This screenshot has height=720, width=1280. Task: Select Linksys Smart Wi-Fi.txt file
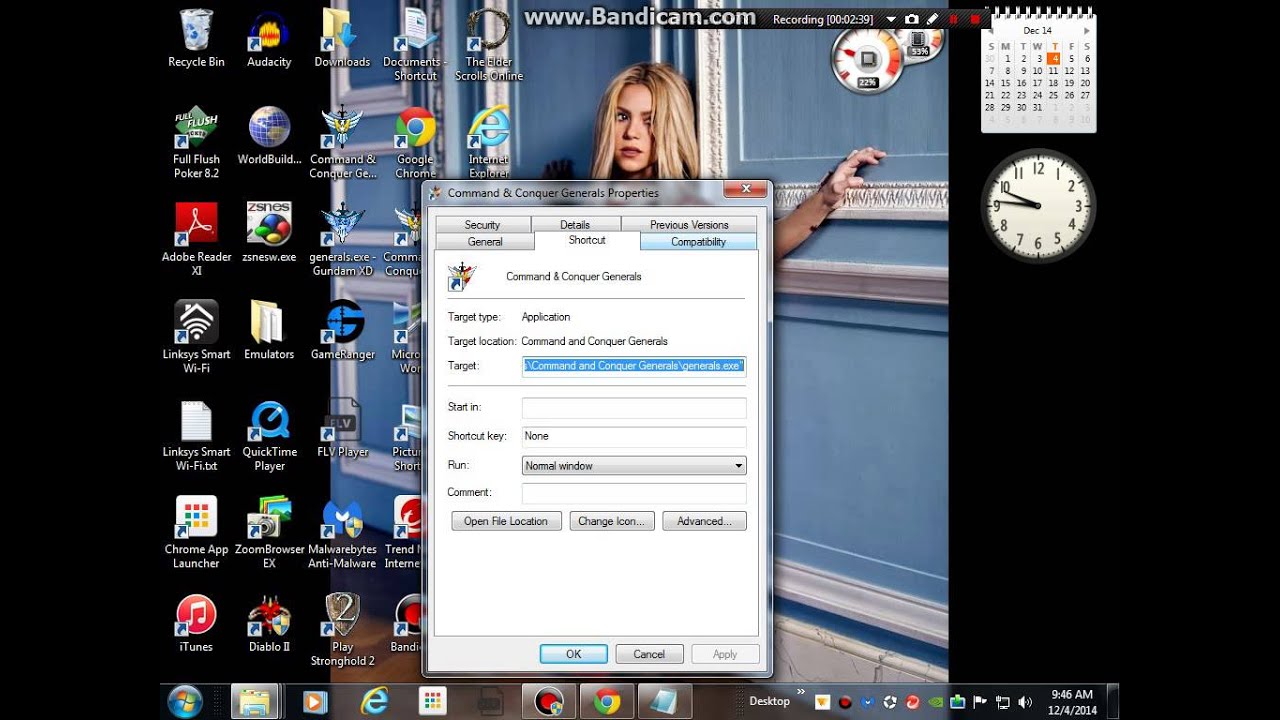196,435
